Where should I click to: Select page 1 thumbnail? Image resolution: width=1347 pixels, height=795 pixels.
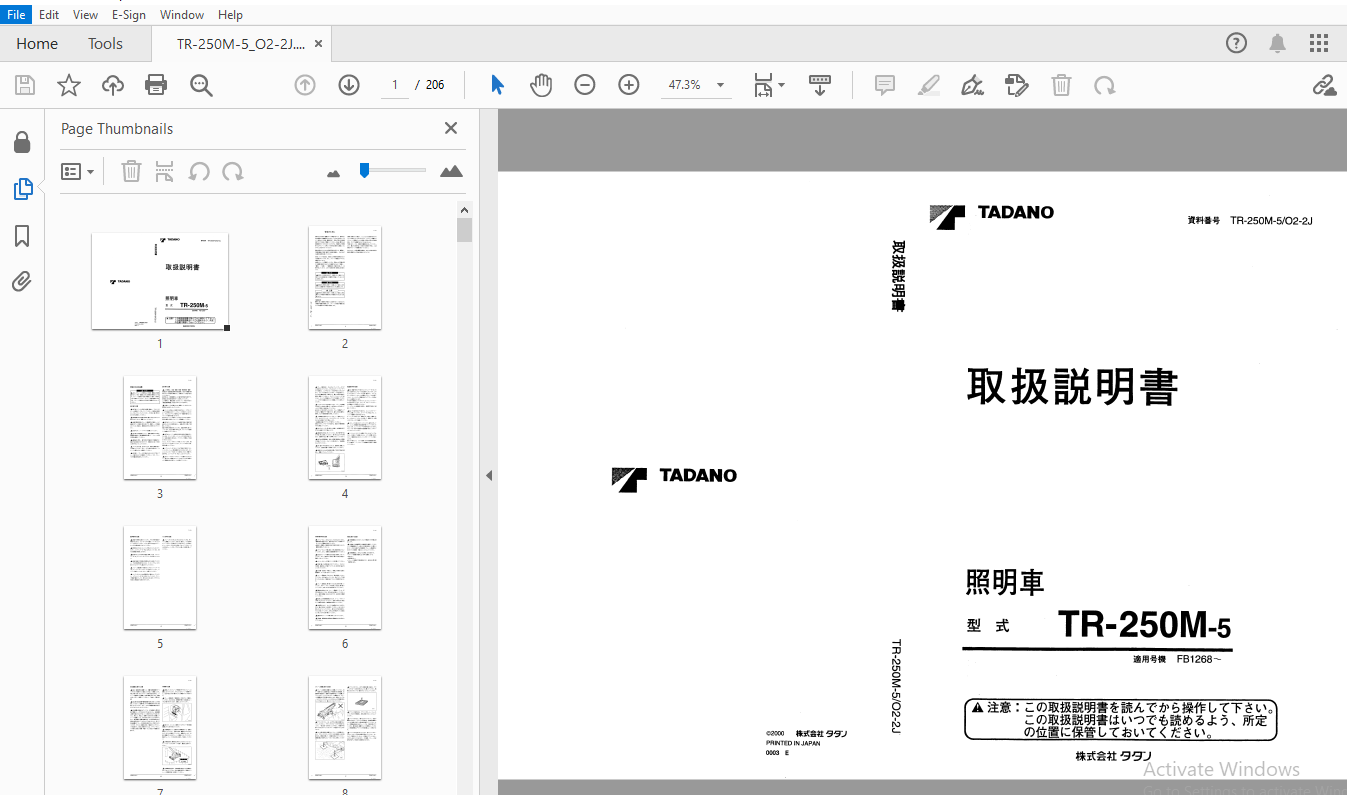[160, 281]
